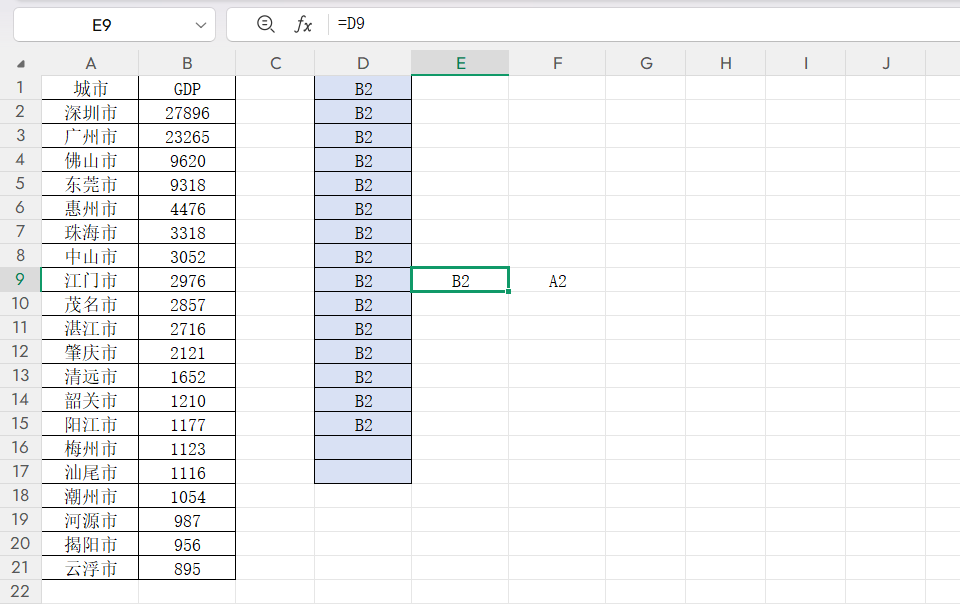Click cell containing 深圳市

point(90,113)
